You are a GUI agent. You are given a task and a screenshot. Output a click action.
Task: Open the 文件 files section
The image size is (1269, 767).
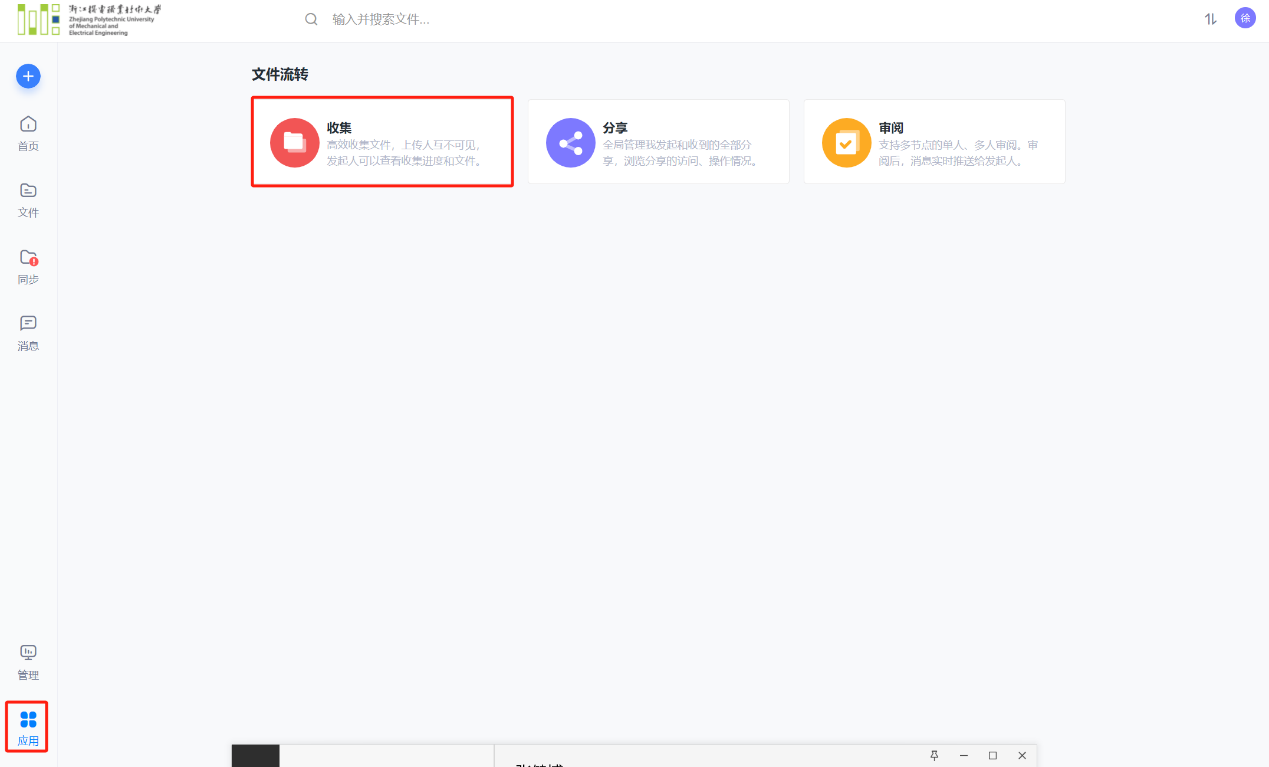click(x=28, y=199)
